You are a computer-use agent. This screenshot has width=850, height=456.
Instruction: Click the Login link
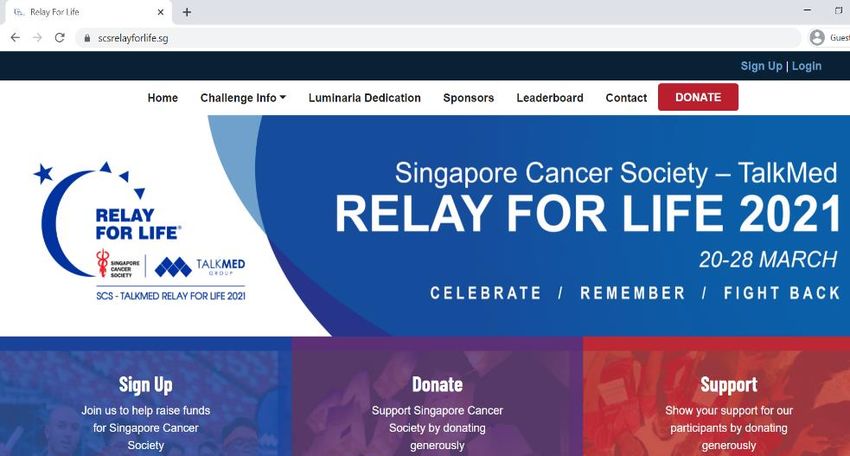(x=807, y=66)
